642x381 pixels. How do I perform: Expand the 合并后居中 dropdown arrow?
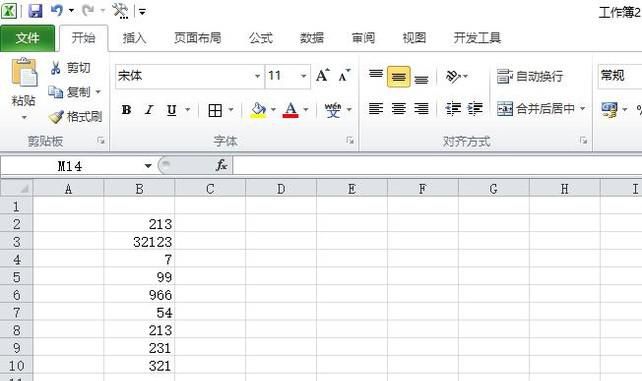pyautogui.click(x=583, y=108)
